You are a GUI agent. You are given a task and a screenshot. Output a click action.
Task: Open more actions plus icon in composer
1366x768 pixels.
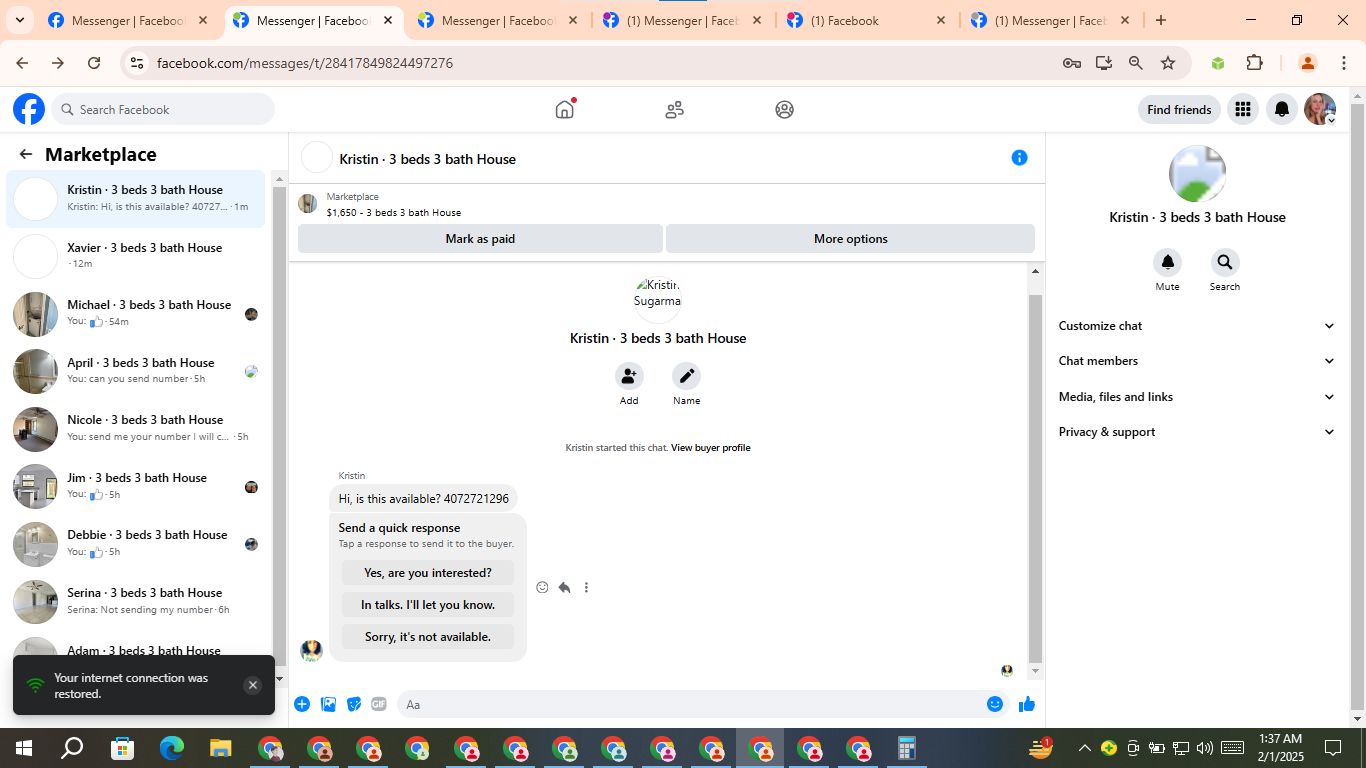(x=302, y=704)
